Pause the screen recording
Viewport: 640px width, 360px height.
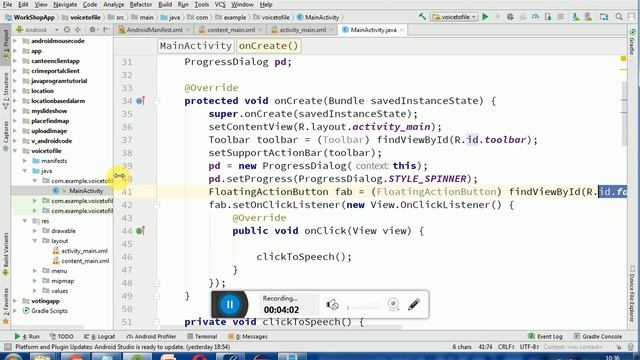pyautogui.click(x=229, y=304)
